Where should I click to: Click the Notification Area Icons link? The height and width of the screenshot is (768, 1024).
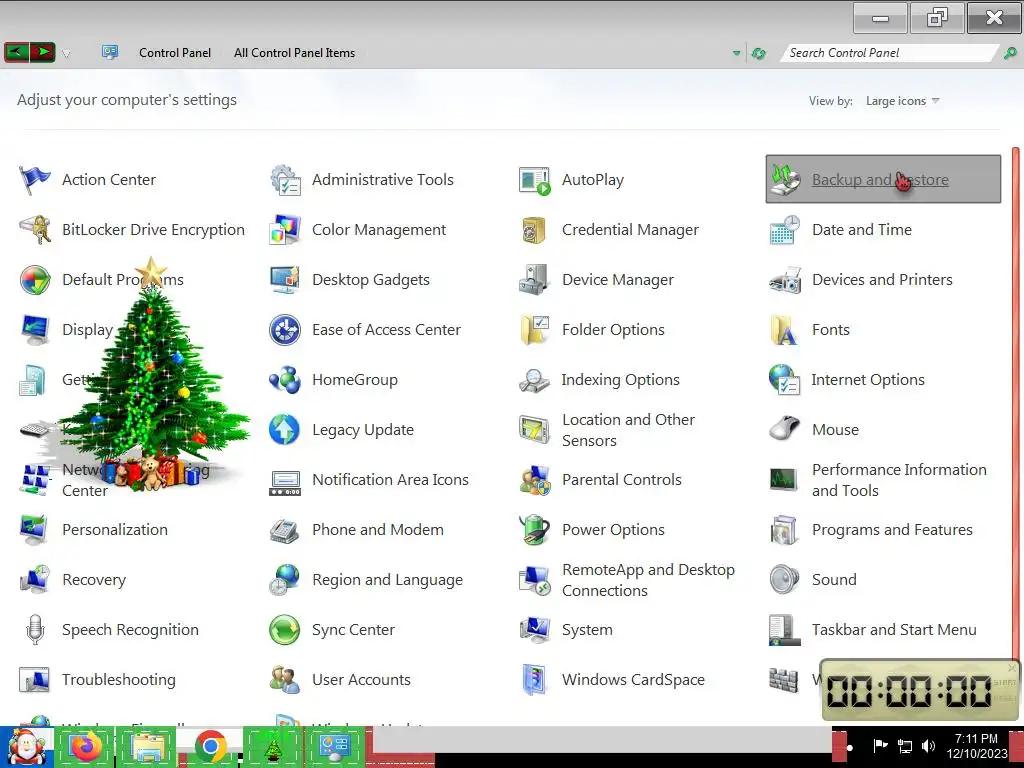tap(390, 480)
